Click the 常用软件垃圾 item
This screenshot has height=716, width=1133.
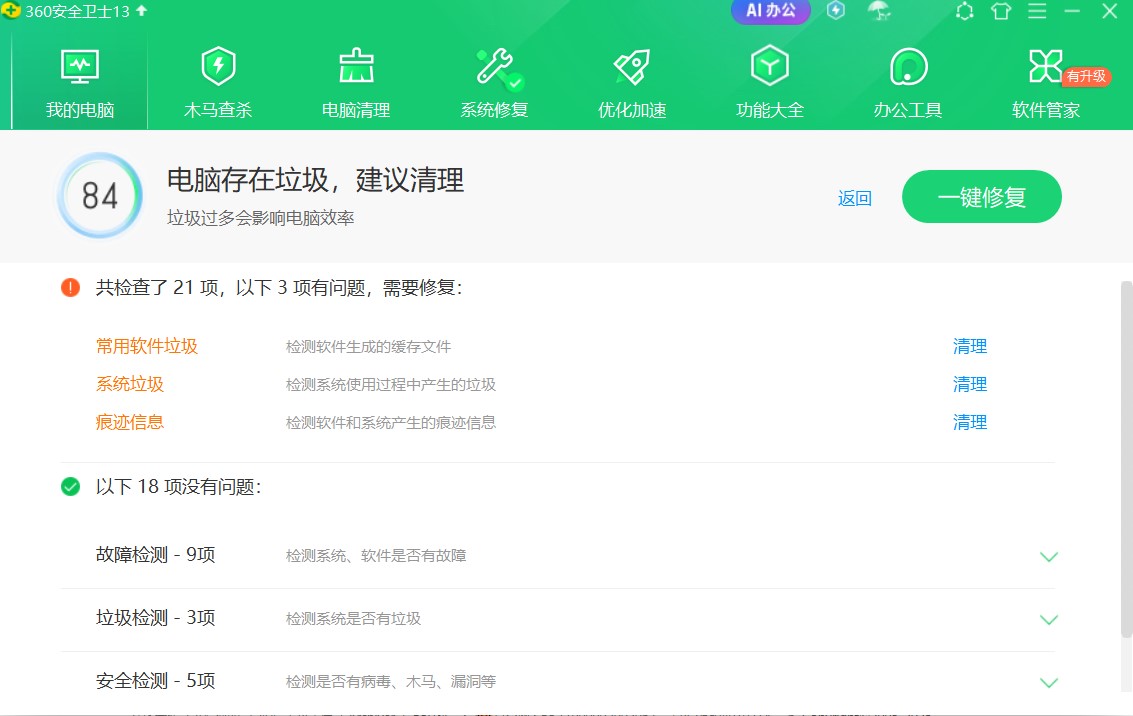coord(147,346)
